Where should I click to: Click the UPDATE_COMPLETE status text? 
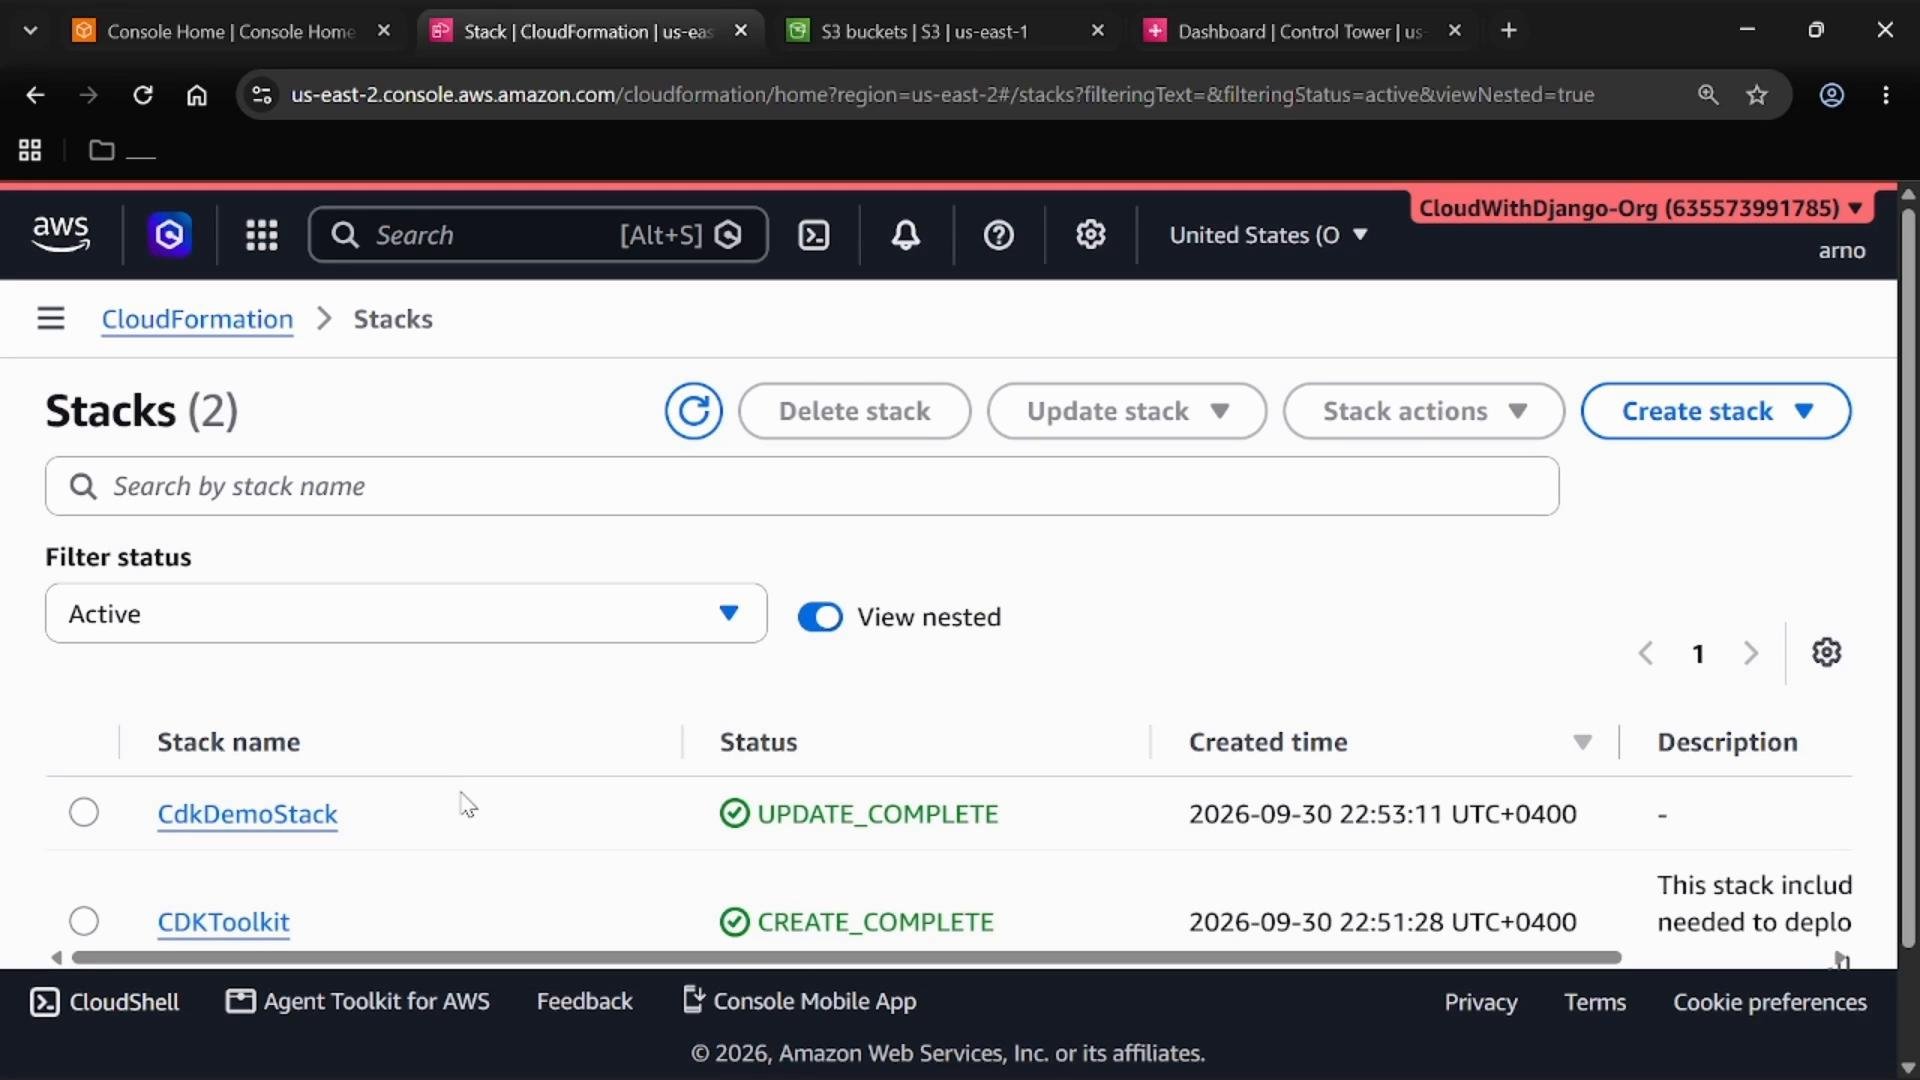[877, 814]
